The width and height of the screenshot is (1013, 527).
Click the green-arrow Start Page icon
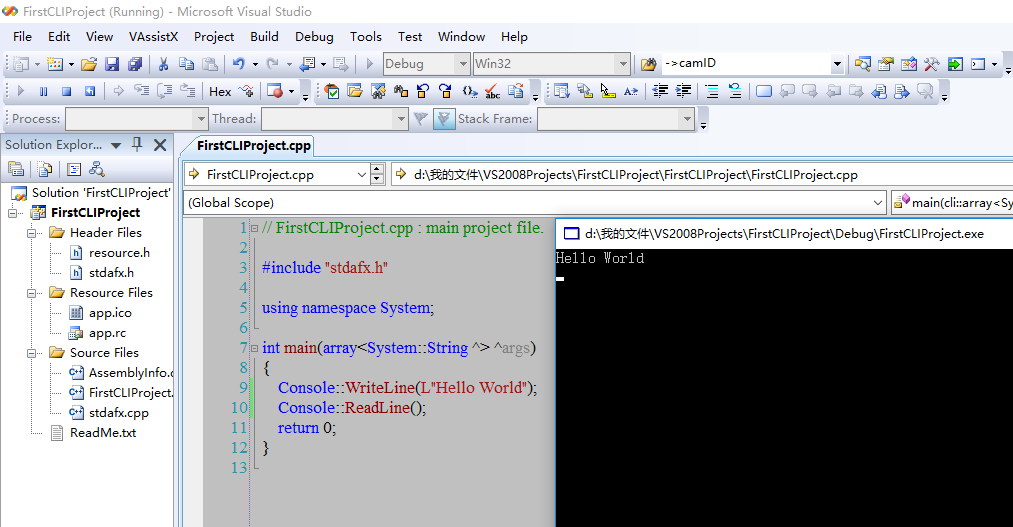pos(955,64)
